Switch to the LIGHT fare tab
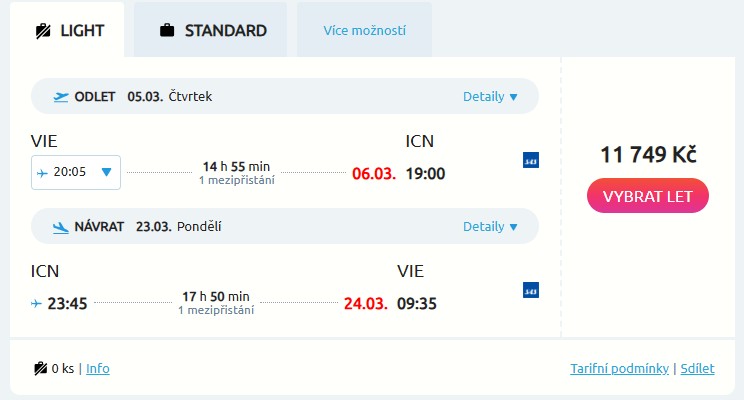Screen dimensions: 744x400 (68, 30)
